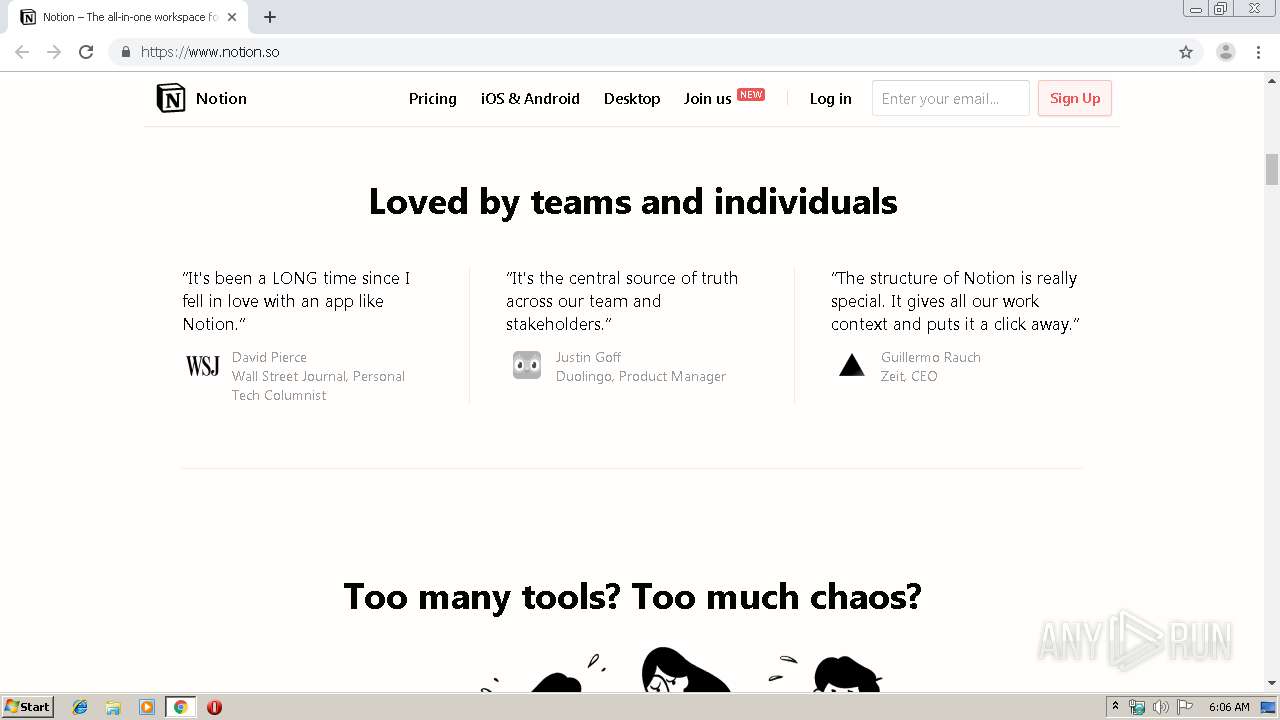Click the Action Center flag icon
The width and height of the screenshot is (1280, 720).
point(1185,707)
